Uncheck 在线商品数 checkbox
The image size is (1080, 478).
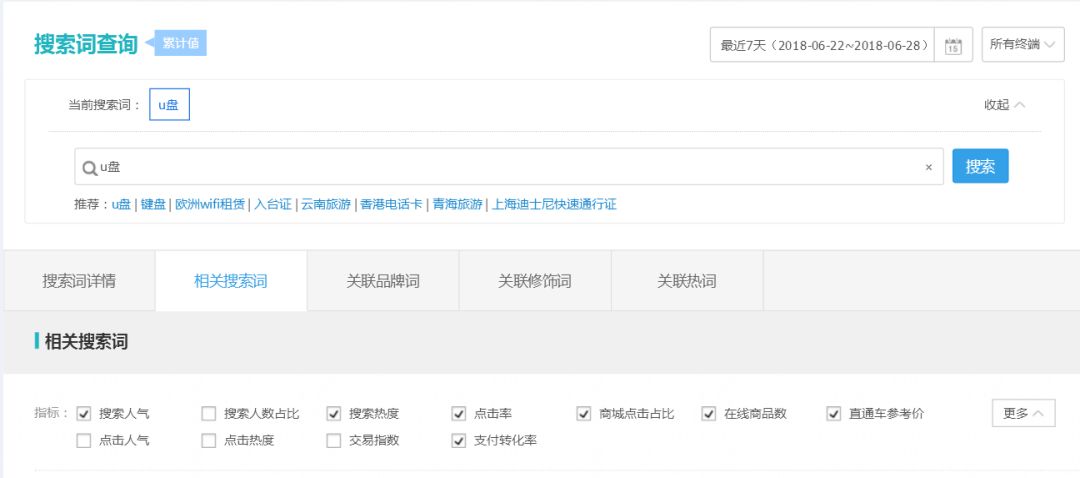tap(709, 414)
